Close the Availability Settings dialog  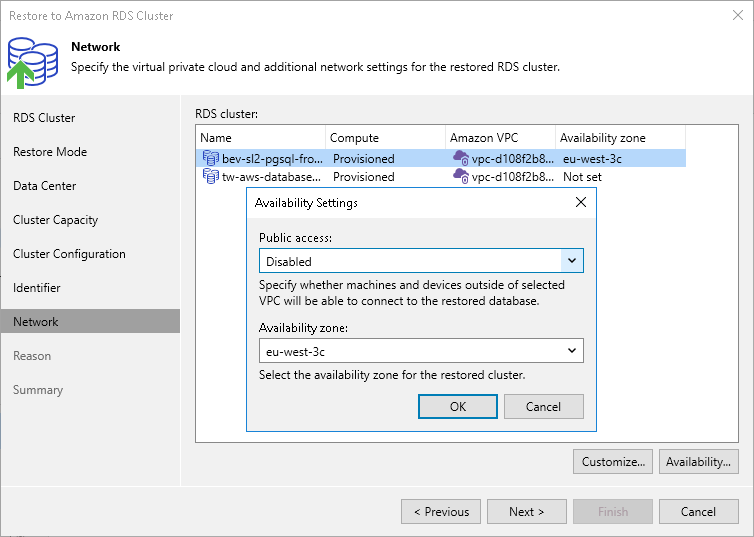tap(581, 203)
